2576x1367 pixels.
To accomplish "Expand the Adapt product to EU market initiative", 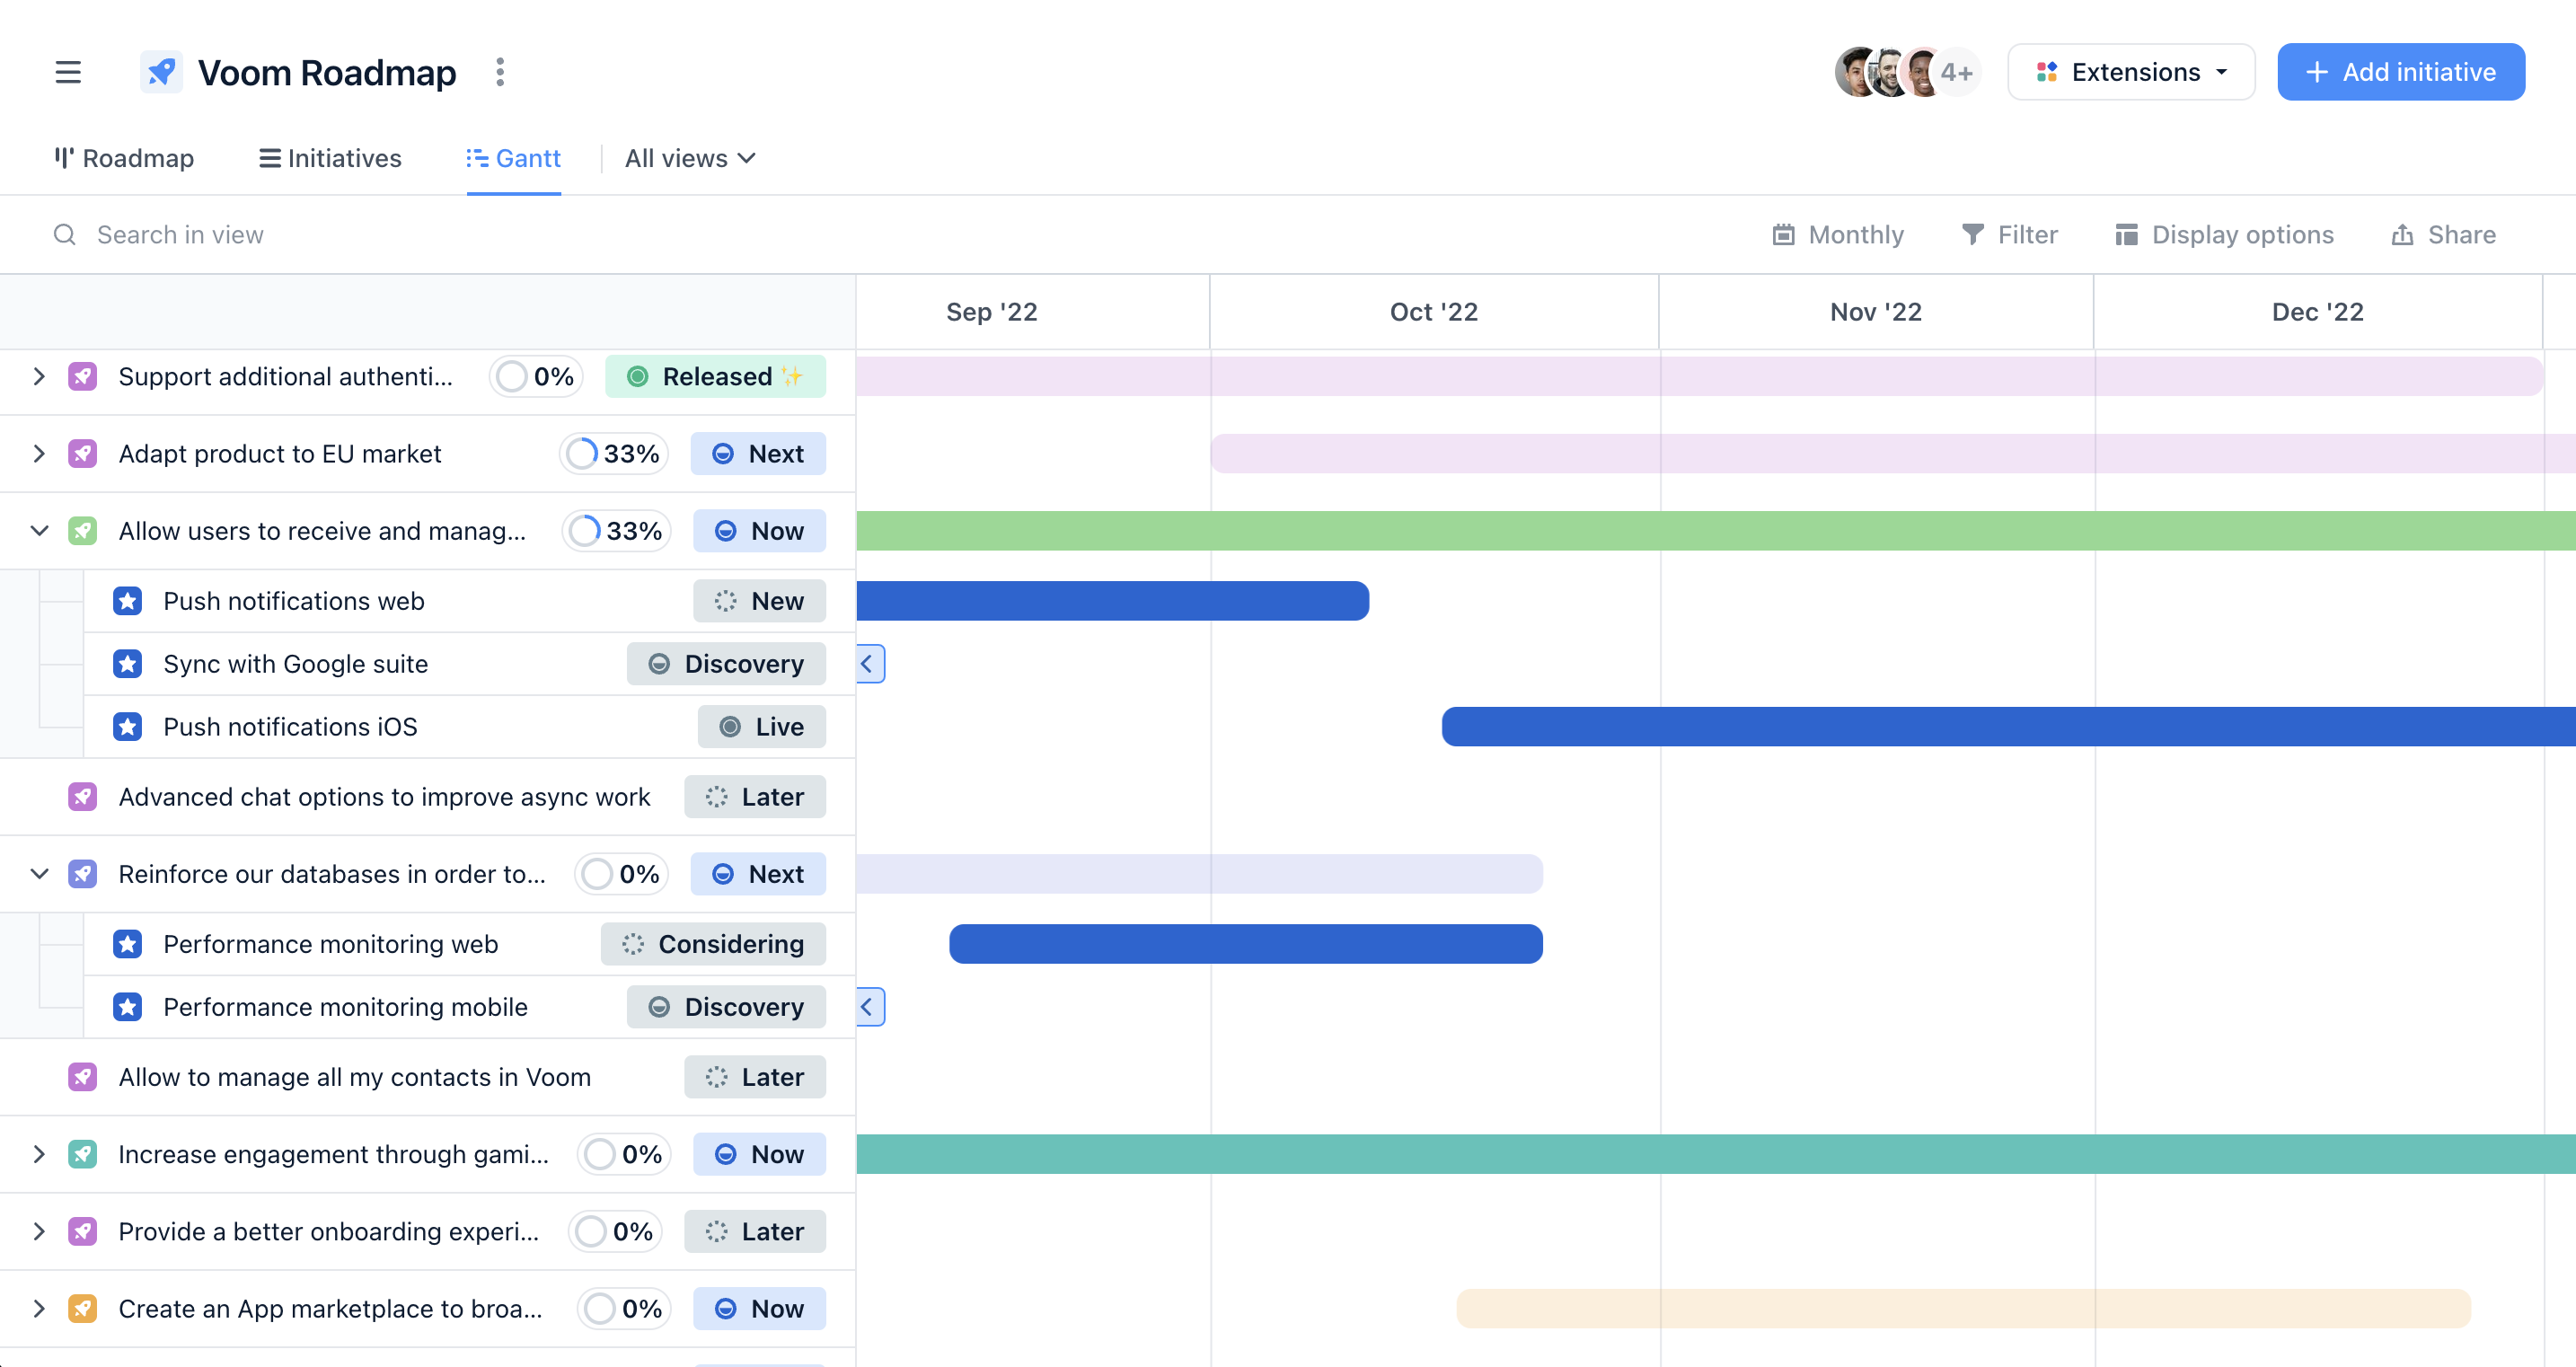I will tap(39, 453).
